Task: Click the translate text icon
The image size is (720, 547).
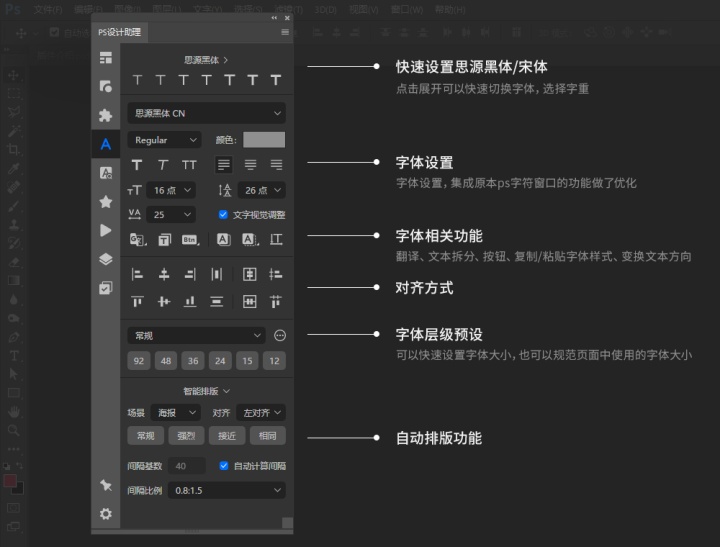Action: pos(137,239)
